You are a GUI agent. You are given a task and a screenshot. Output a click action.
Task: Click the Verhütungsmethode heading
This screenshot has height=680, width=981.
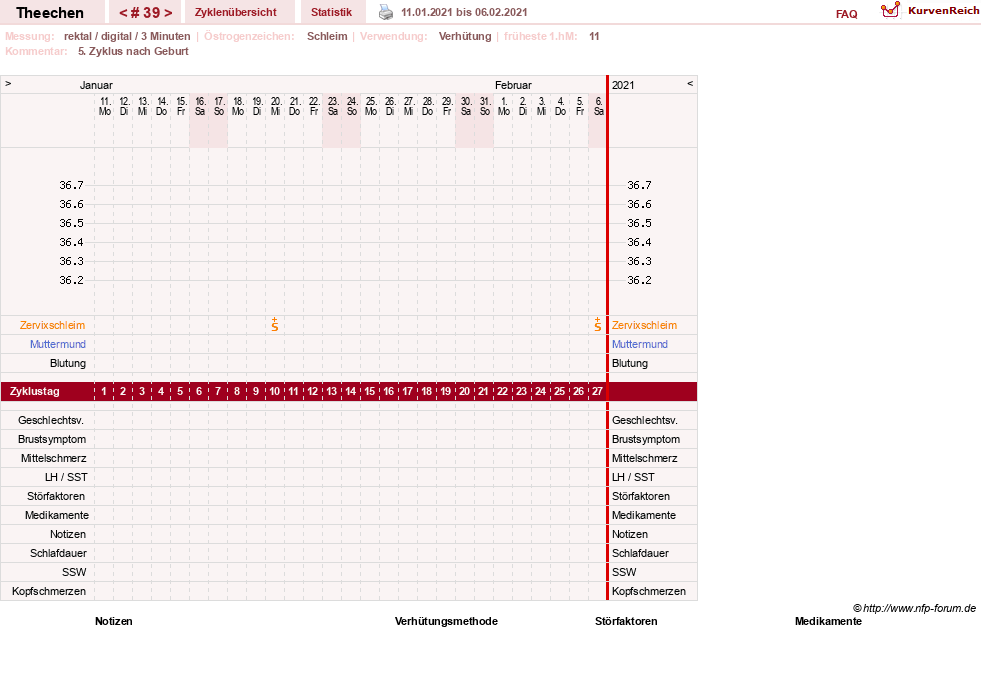click(446, 621)
